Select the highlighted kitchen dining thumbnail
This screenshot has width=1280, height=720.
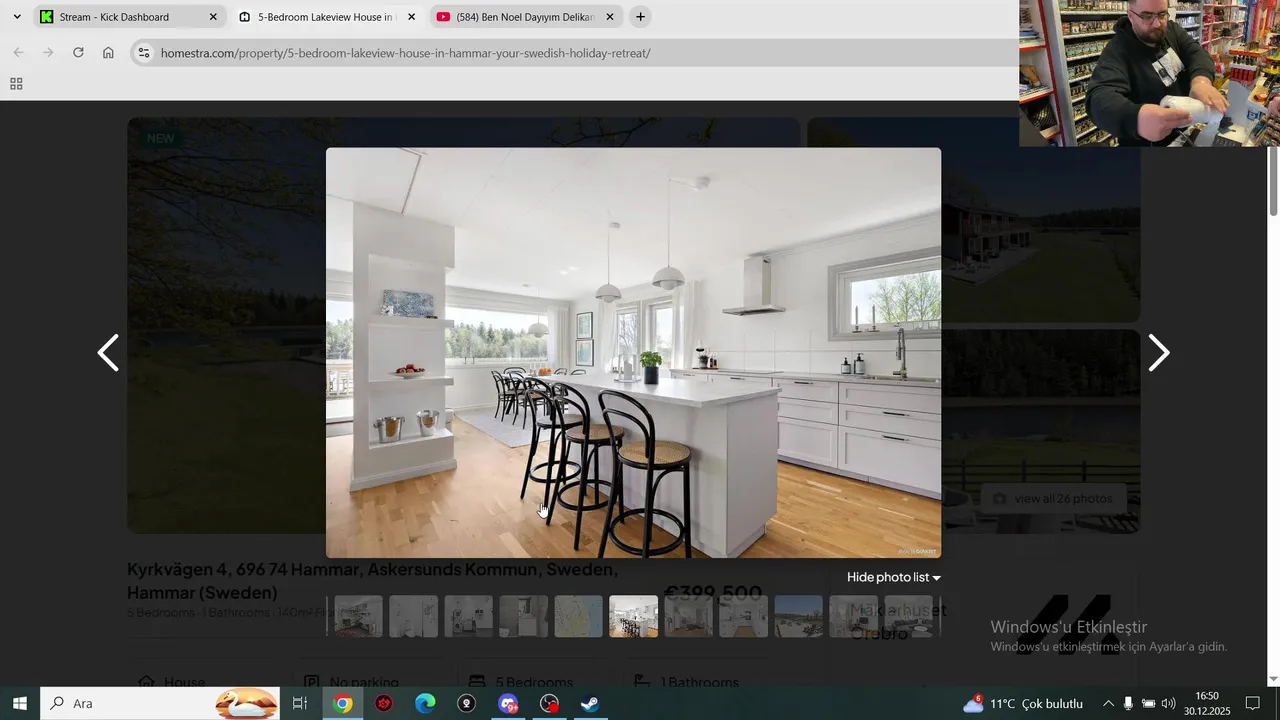coord(634,617)
